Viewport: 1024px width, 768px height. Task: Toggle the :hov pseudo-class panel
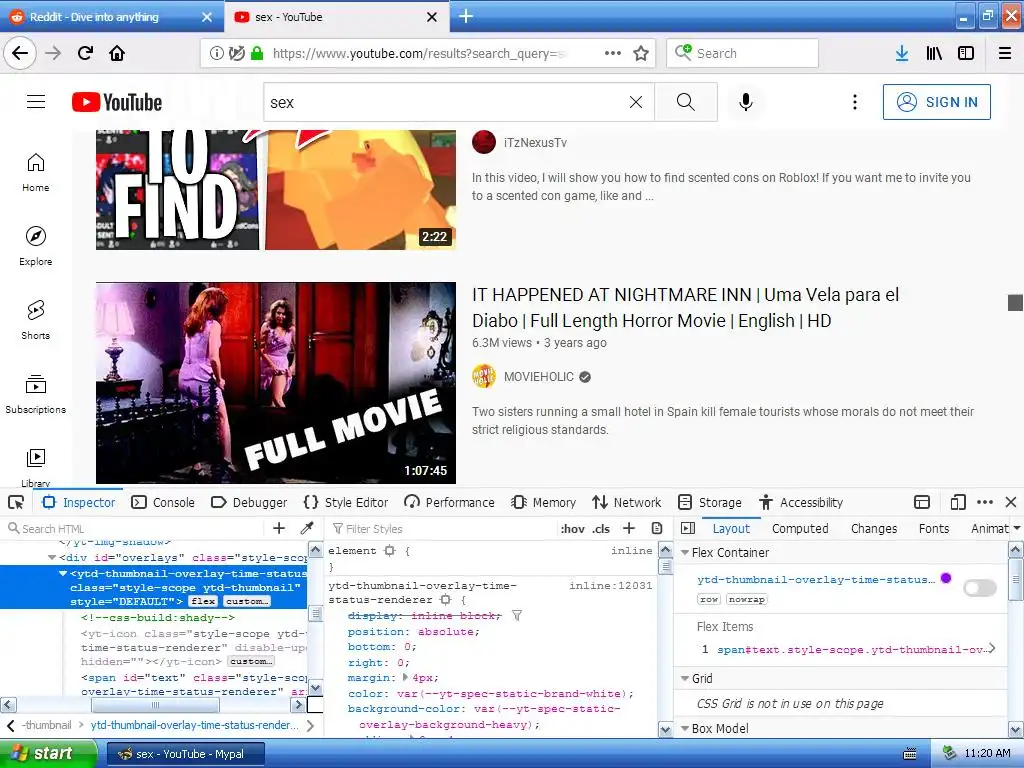[x=573, y=529]
